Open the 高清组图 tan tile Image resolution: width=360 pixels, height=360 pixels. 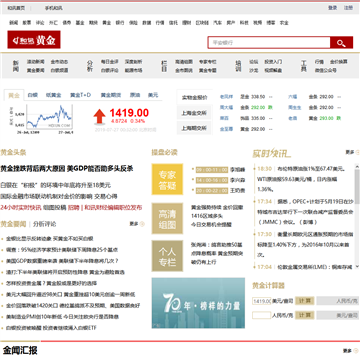167,218
